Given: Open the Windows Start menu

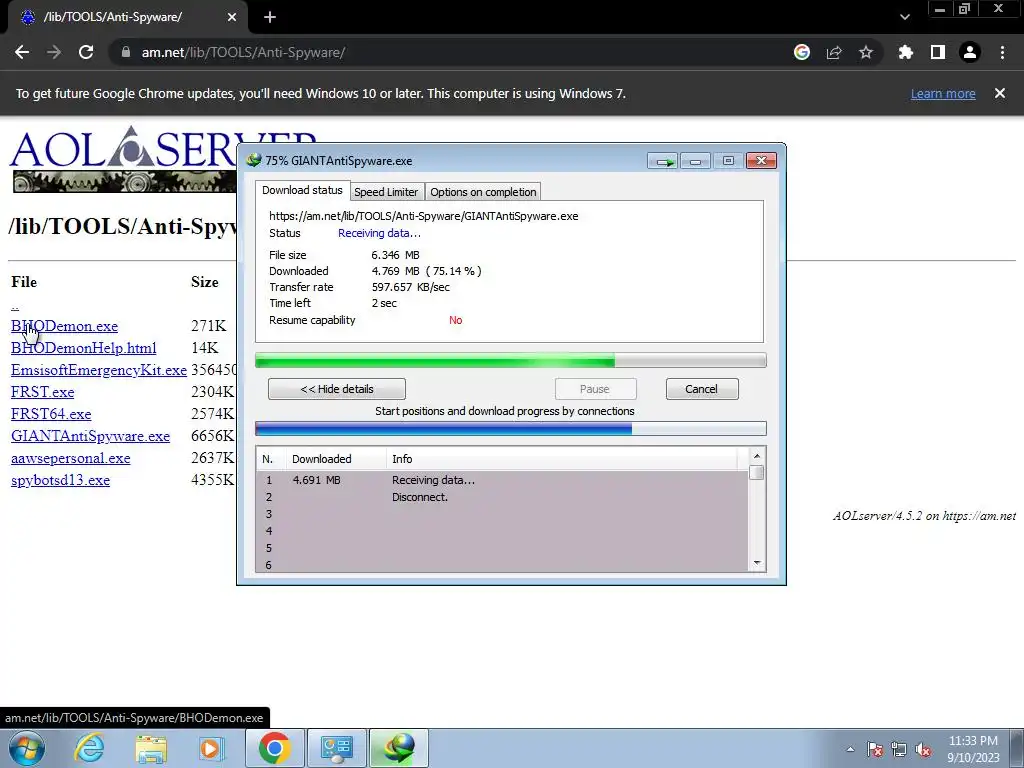Looking at the screenshot, I should [26, 748].
